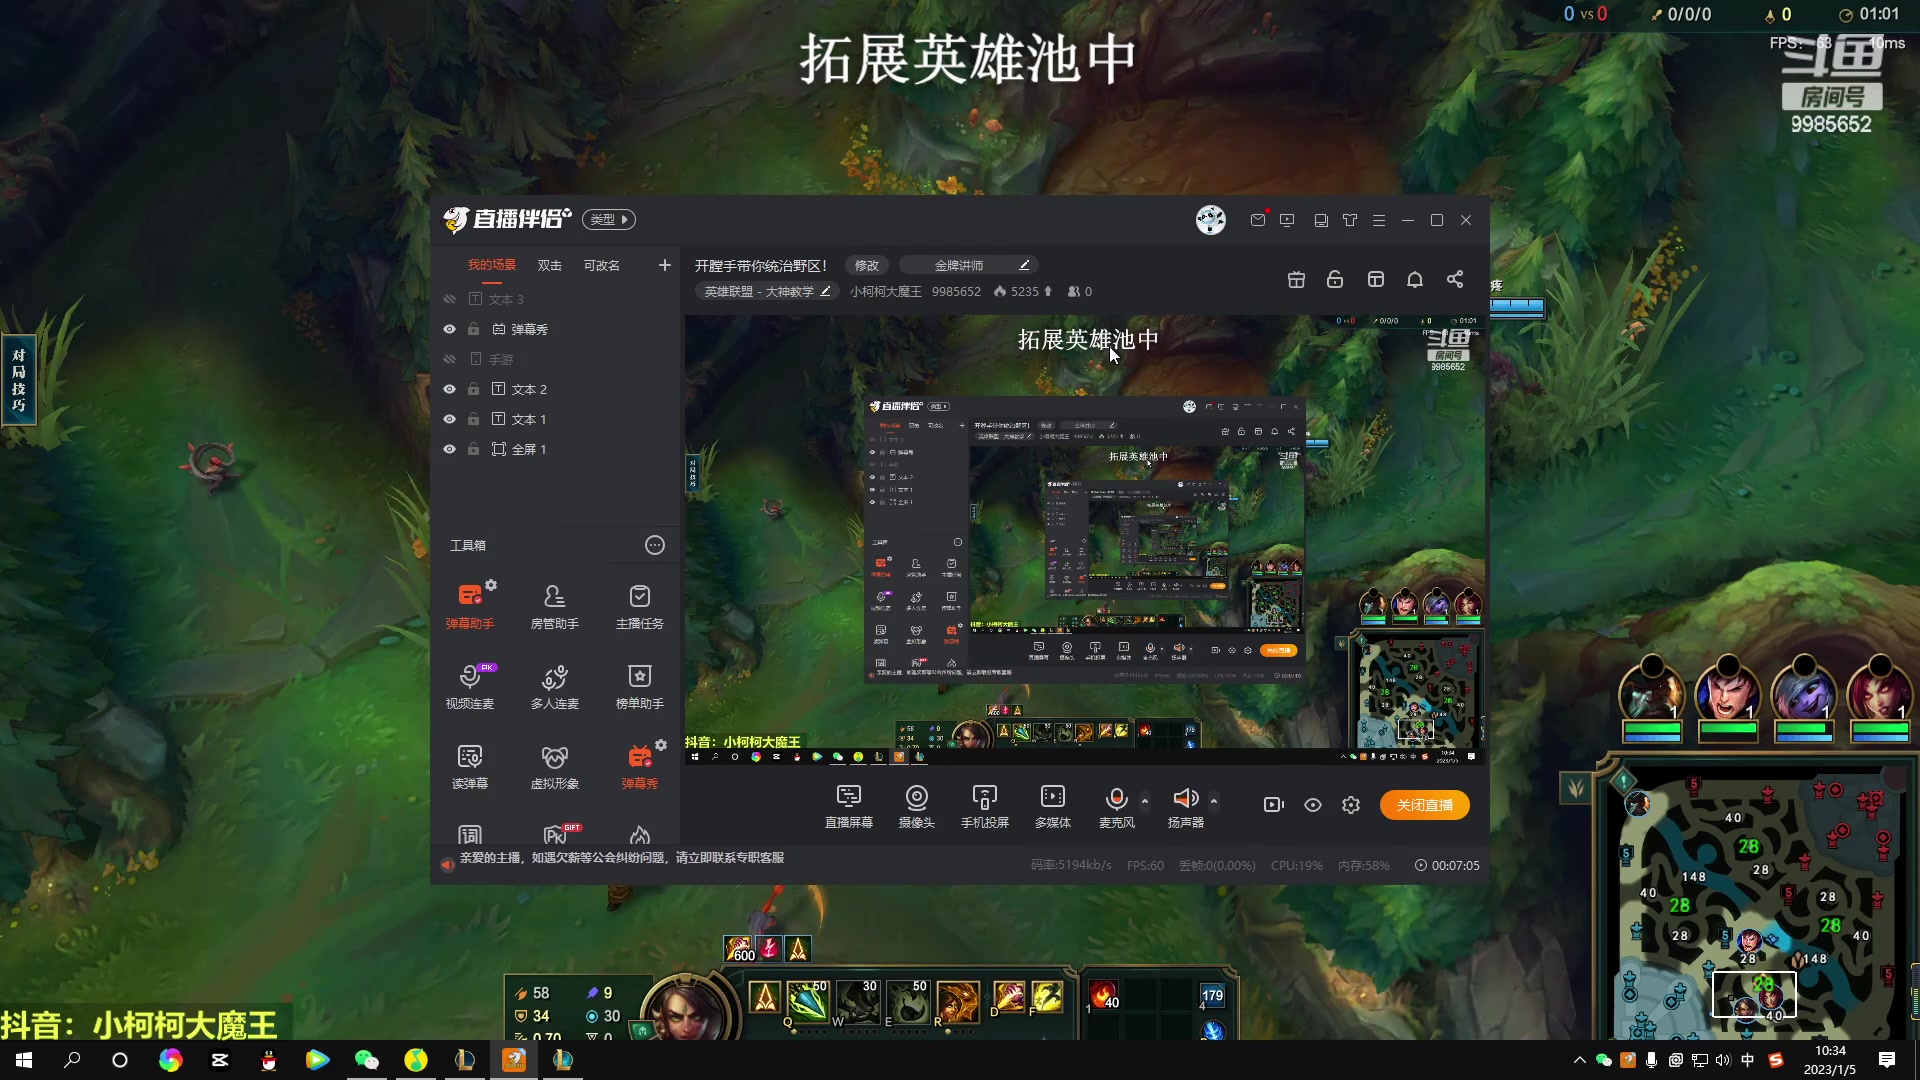Open settings gear of 弹幕助手 tool
1920x1080 pixels.
pos(491,585)
